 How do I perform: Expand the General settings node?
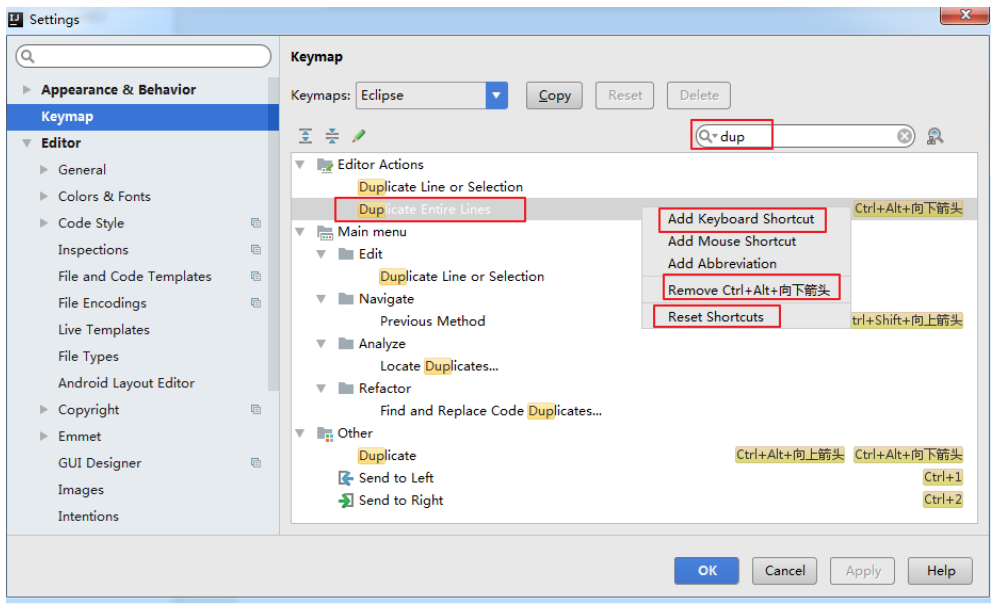44,170
